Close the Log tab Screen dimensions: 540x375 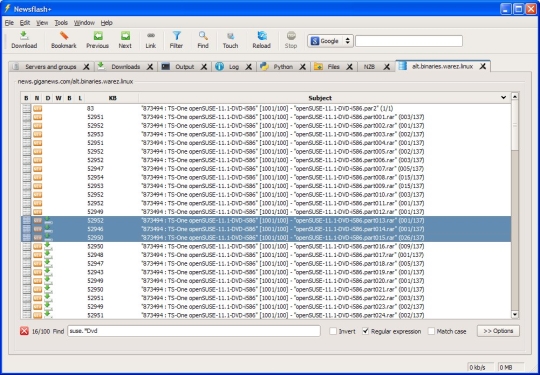pyautogui.click(x=248, y=67)
